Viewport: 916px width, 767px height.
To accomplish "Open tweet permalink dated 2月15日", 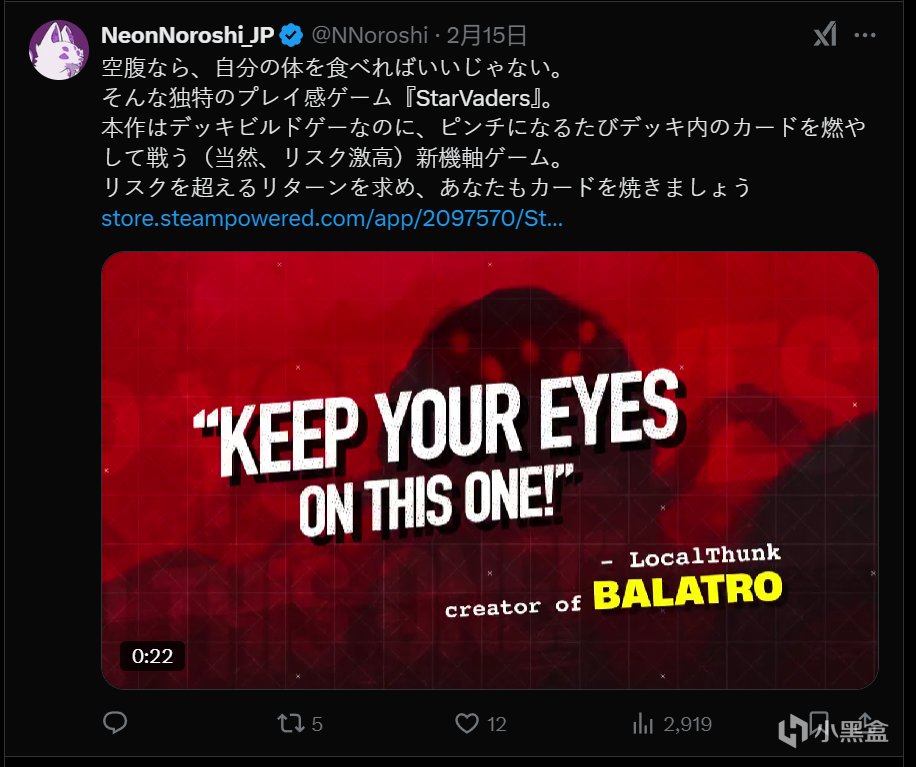I will pyautogui.click(x=487, y=35).
